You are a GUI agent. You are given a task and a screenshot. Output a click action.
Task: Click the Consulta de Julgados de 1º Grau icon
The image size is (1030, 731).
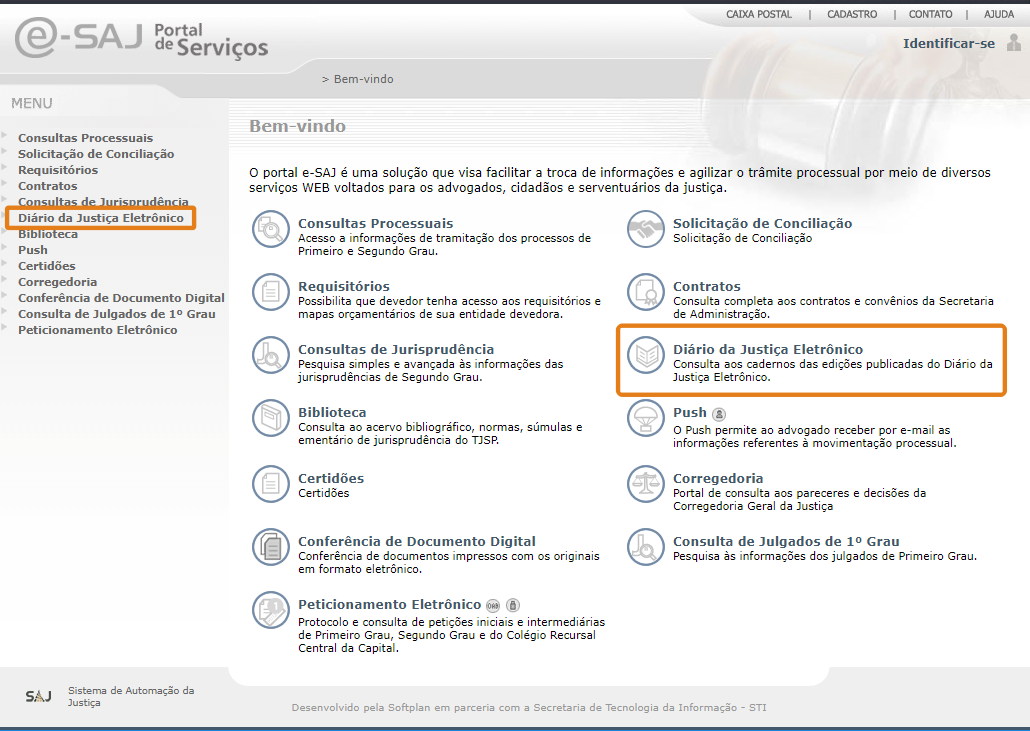click(x=646, y=547)
